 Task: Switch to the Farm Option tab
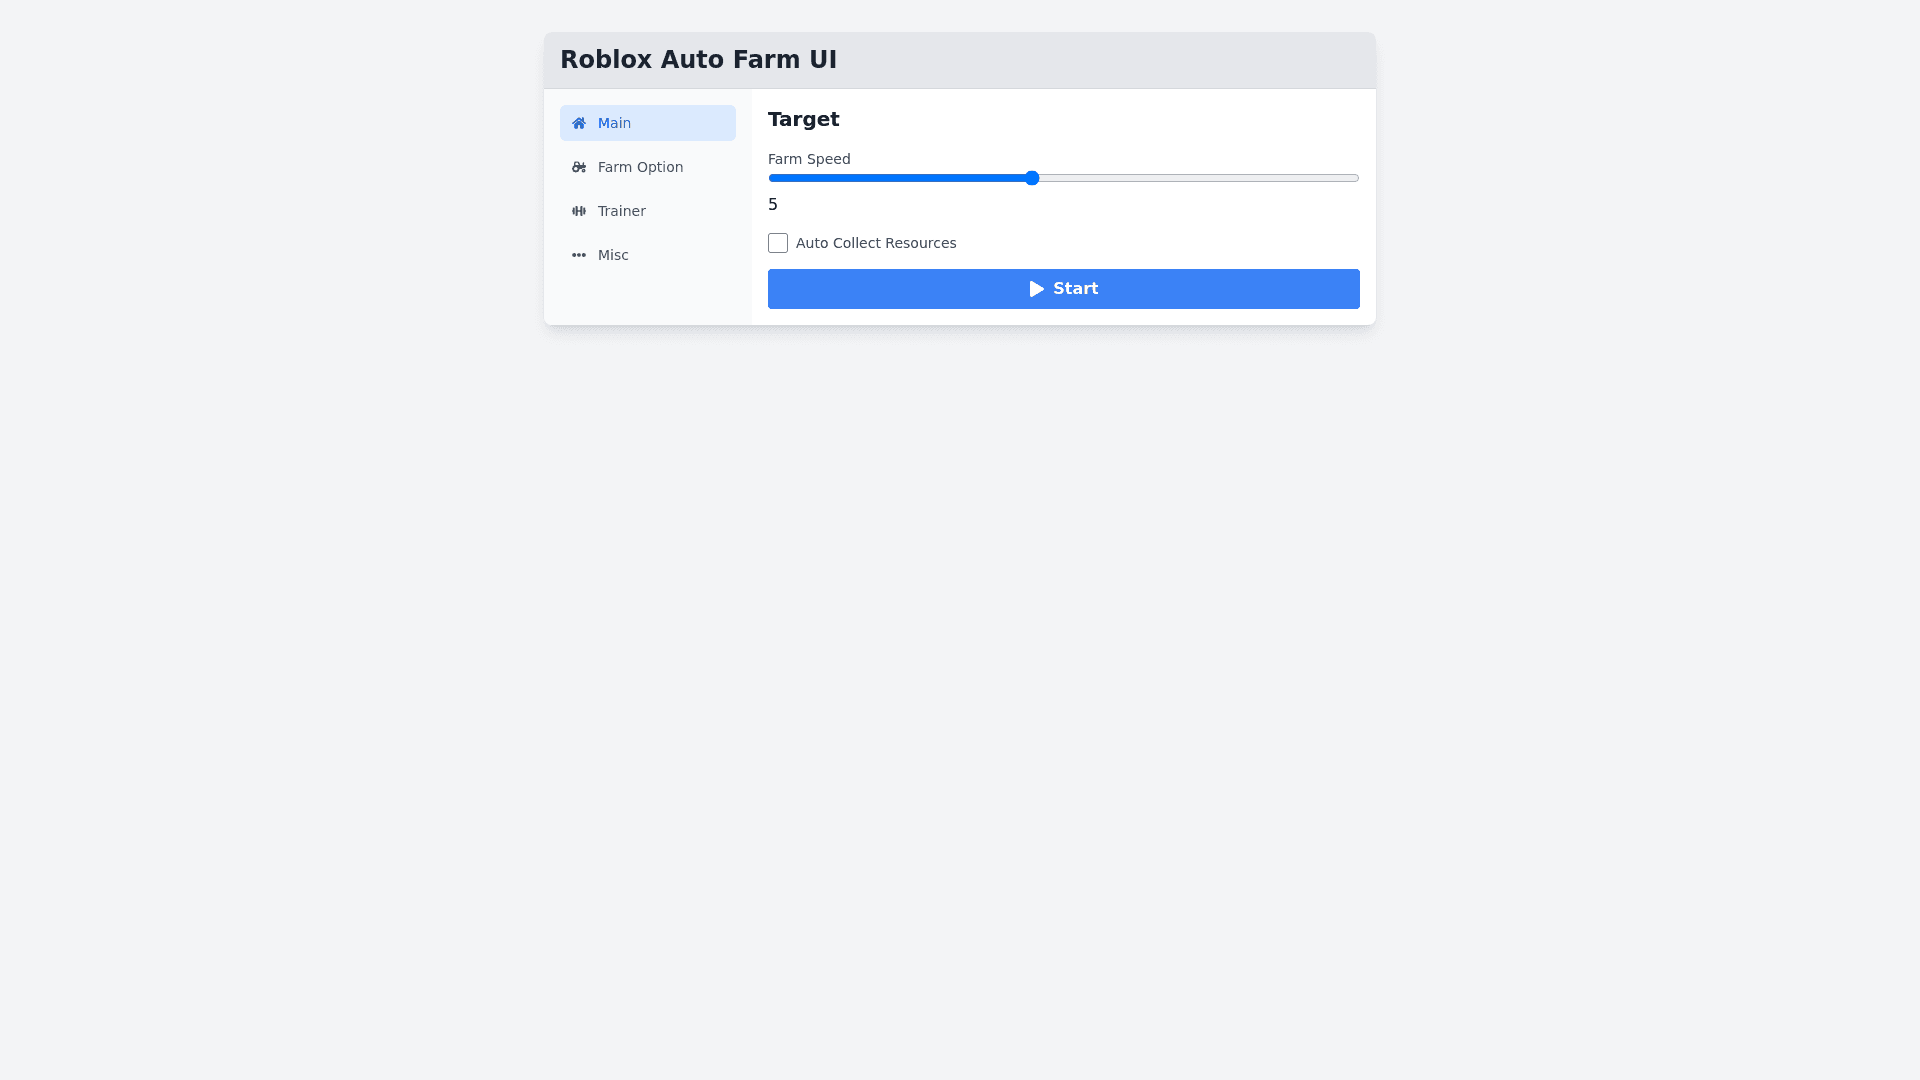[647, 167]
